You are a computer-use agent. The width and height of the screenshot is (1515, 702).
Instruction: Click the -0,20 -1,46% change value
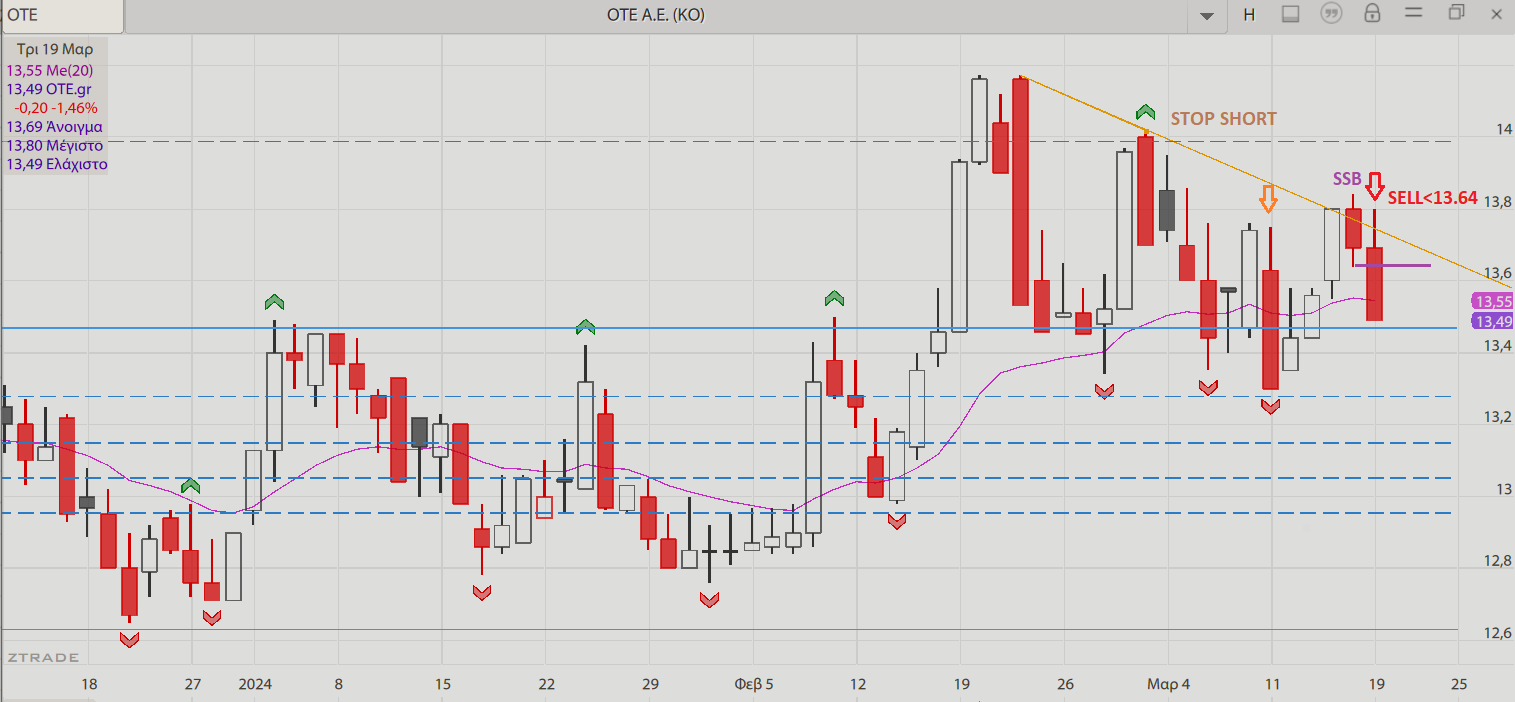[55, 108]
